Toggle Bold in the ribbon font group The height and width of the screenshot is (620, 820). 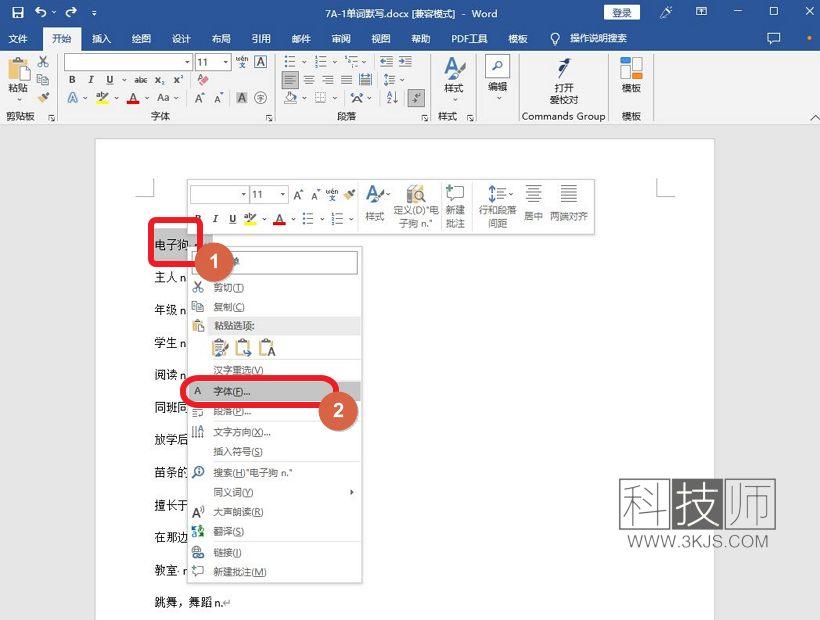(72, 79)
